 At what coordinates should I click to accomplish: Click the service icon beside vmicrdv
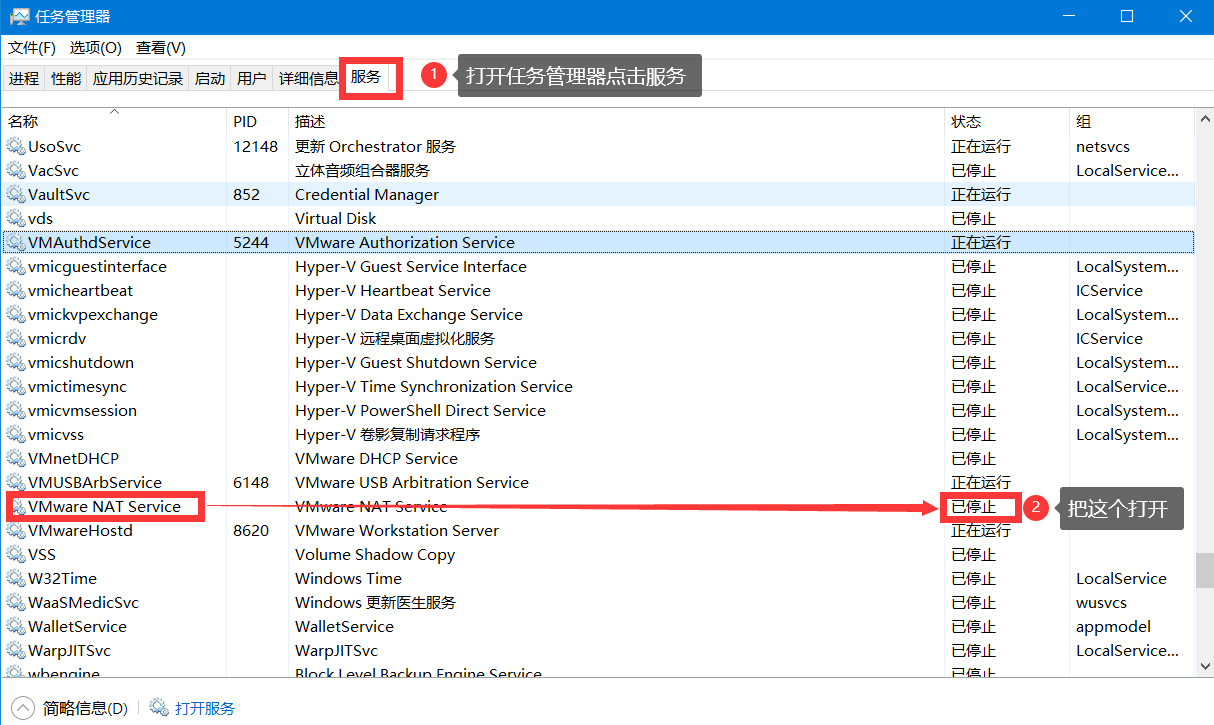click(15, 338)
